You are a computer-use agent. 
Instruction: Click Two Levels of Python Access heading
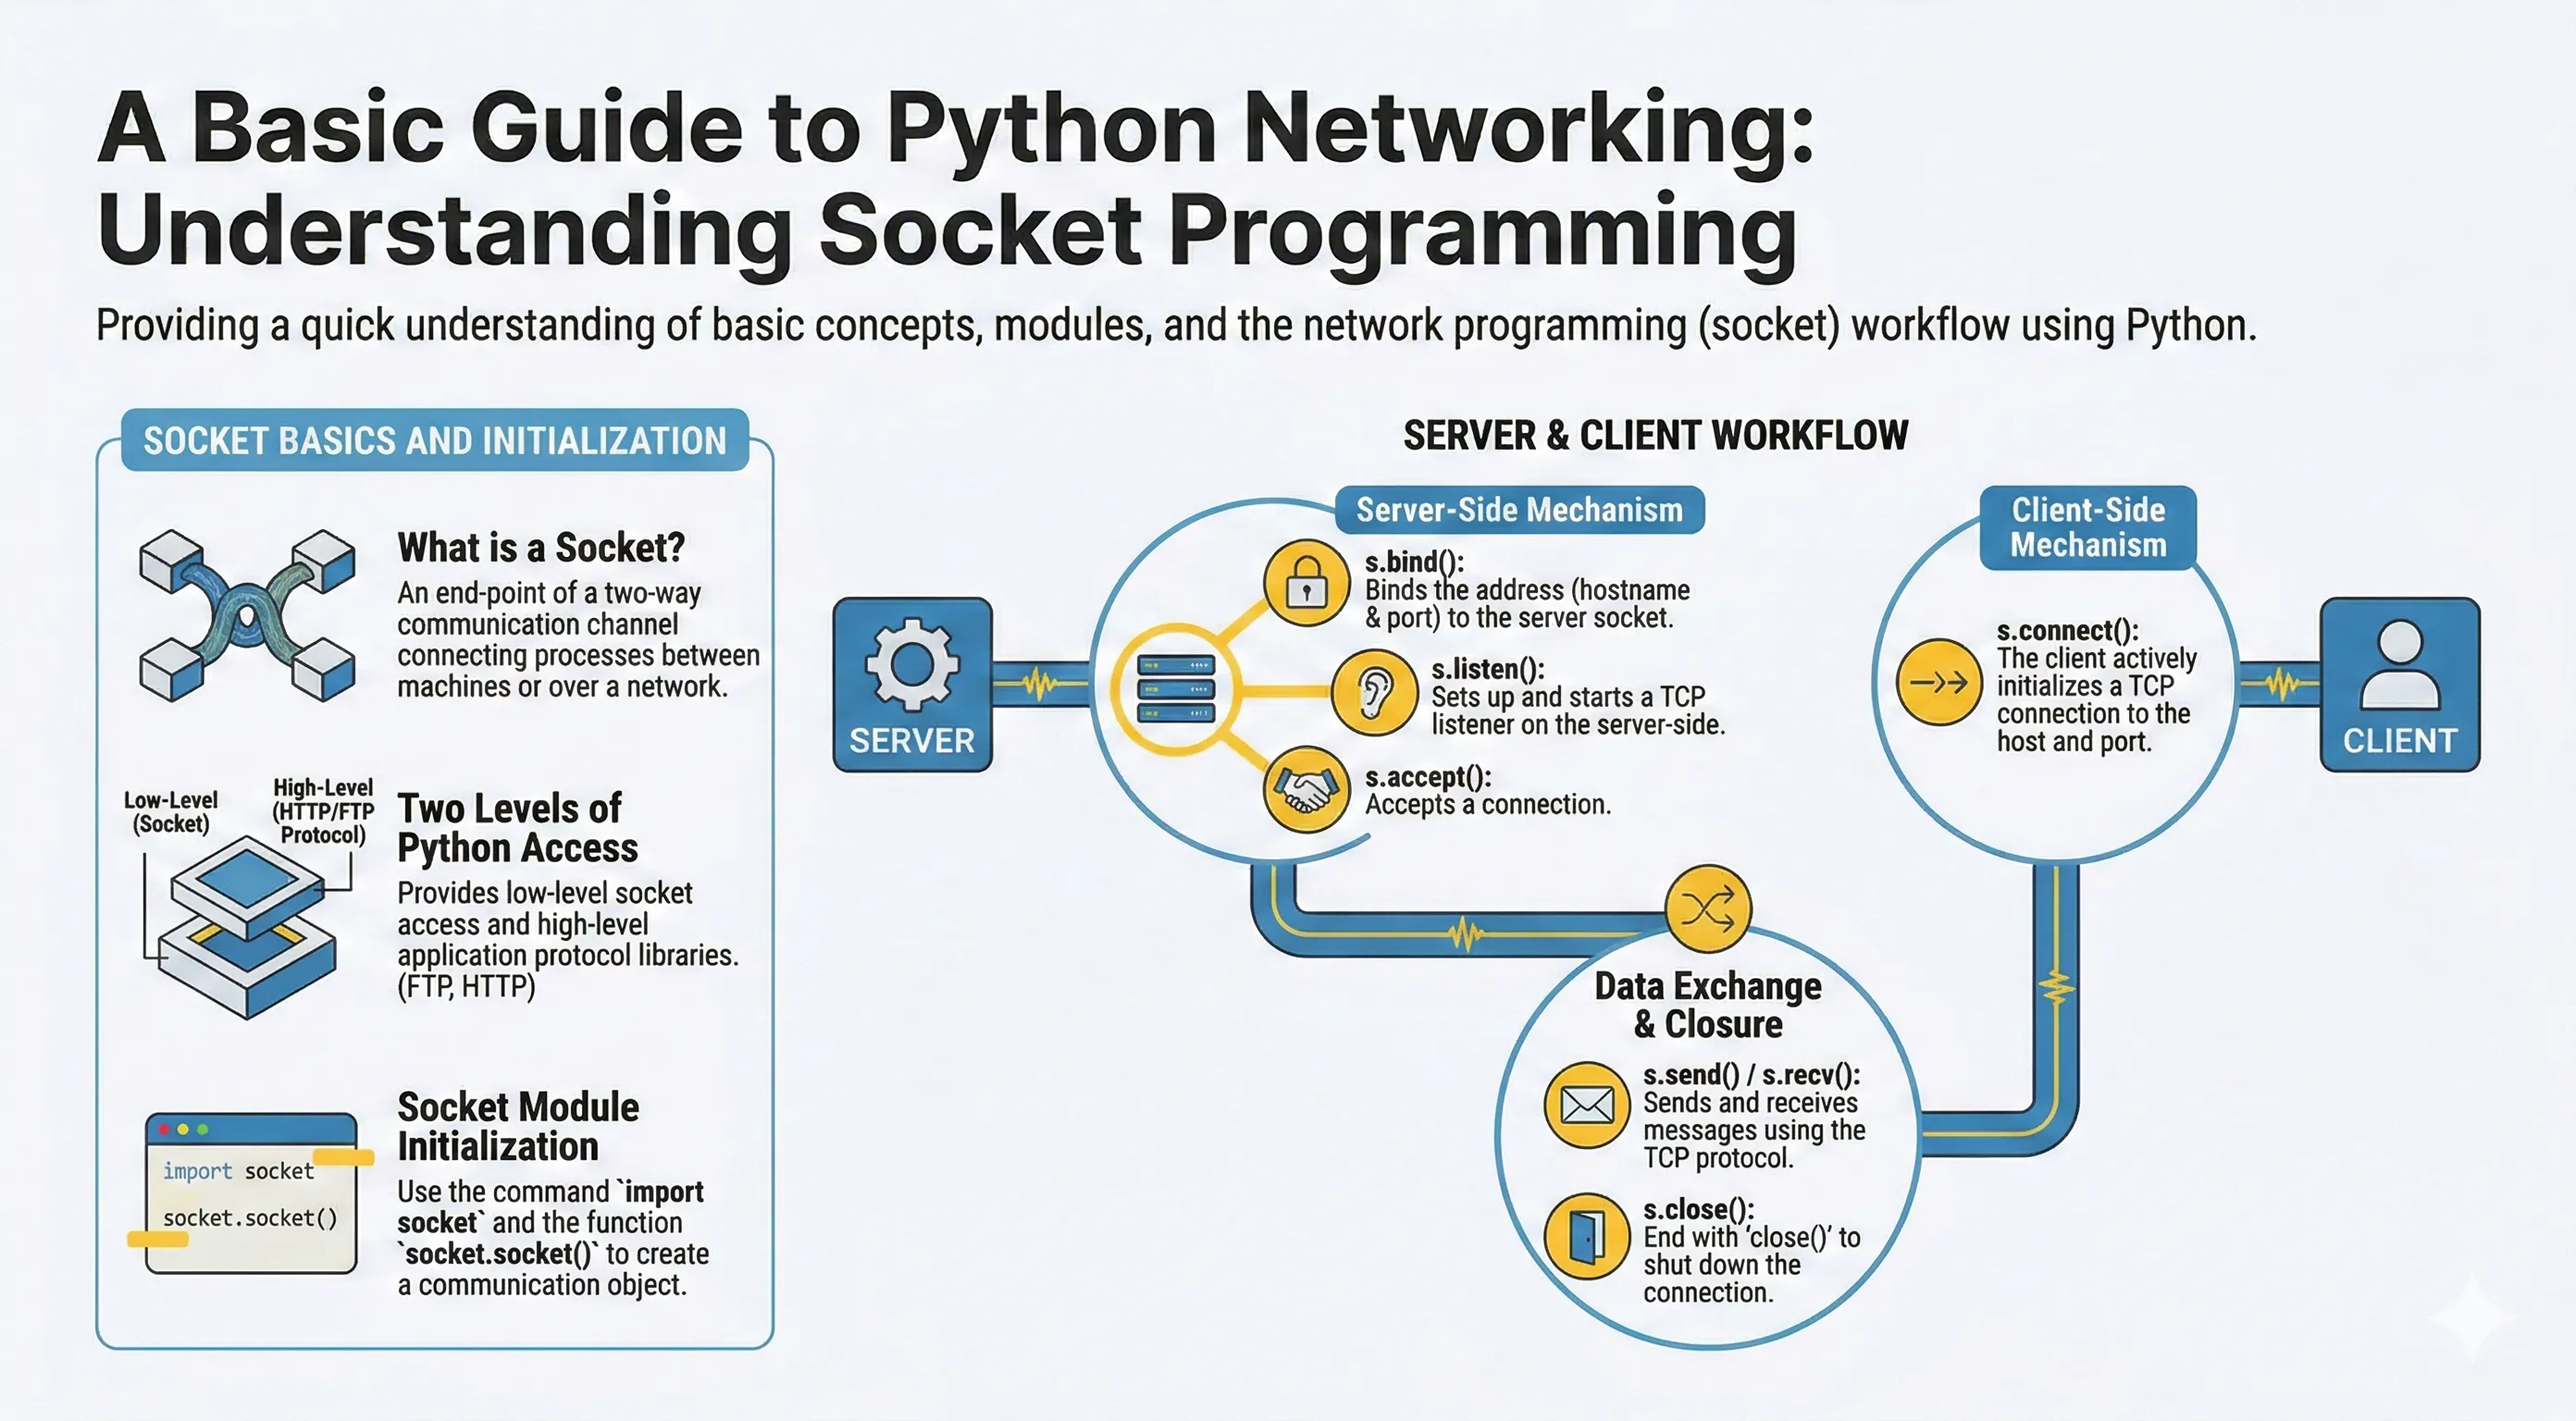tap(518, 828)
